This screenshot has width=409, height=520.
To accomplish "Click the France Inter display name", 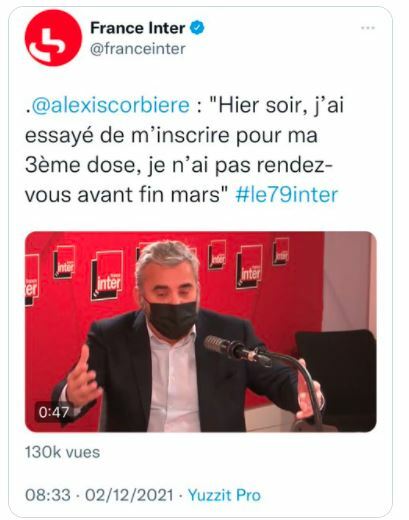I will click(x=138, y=28).
